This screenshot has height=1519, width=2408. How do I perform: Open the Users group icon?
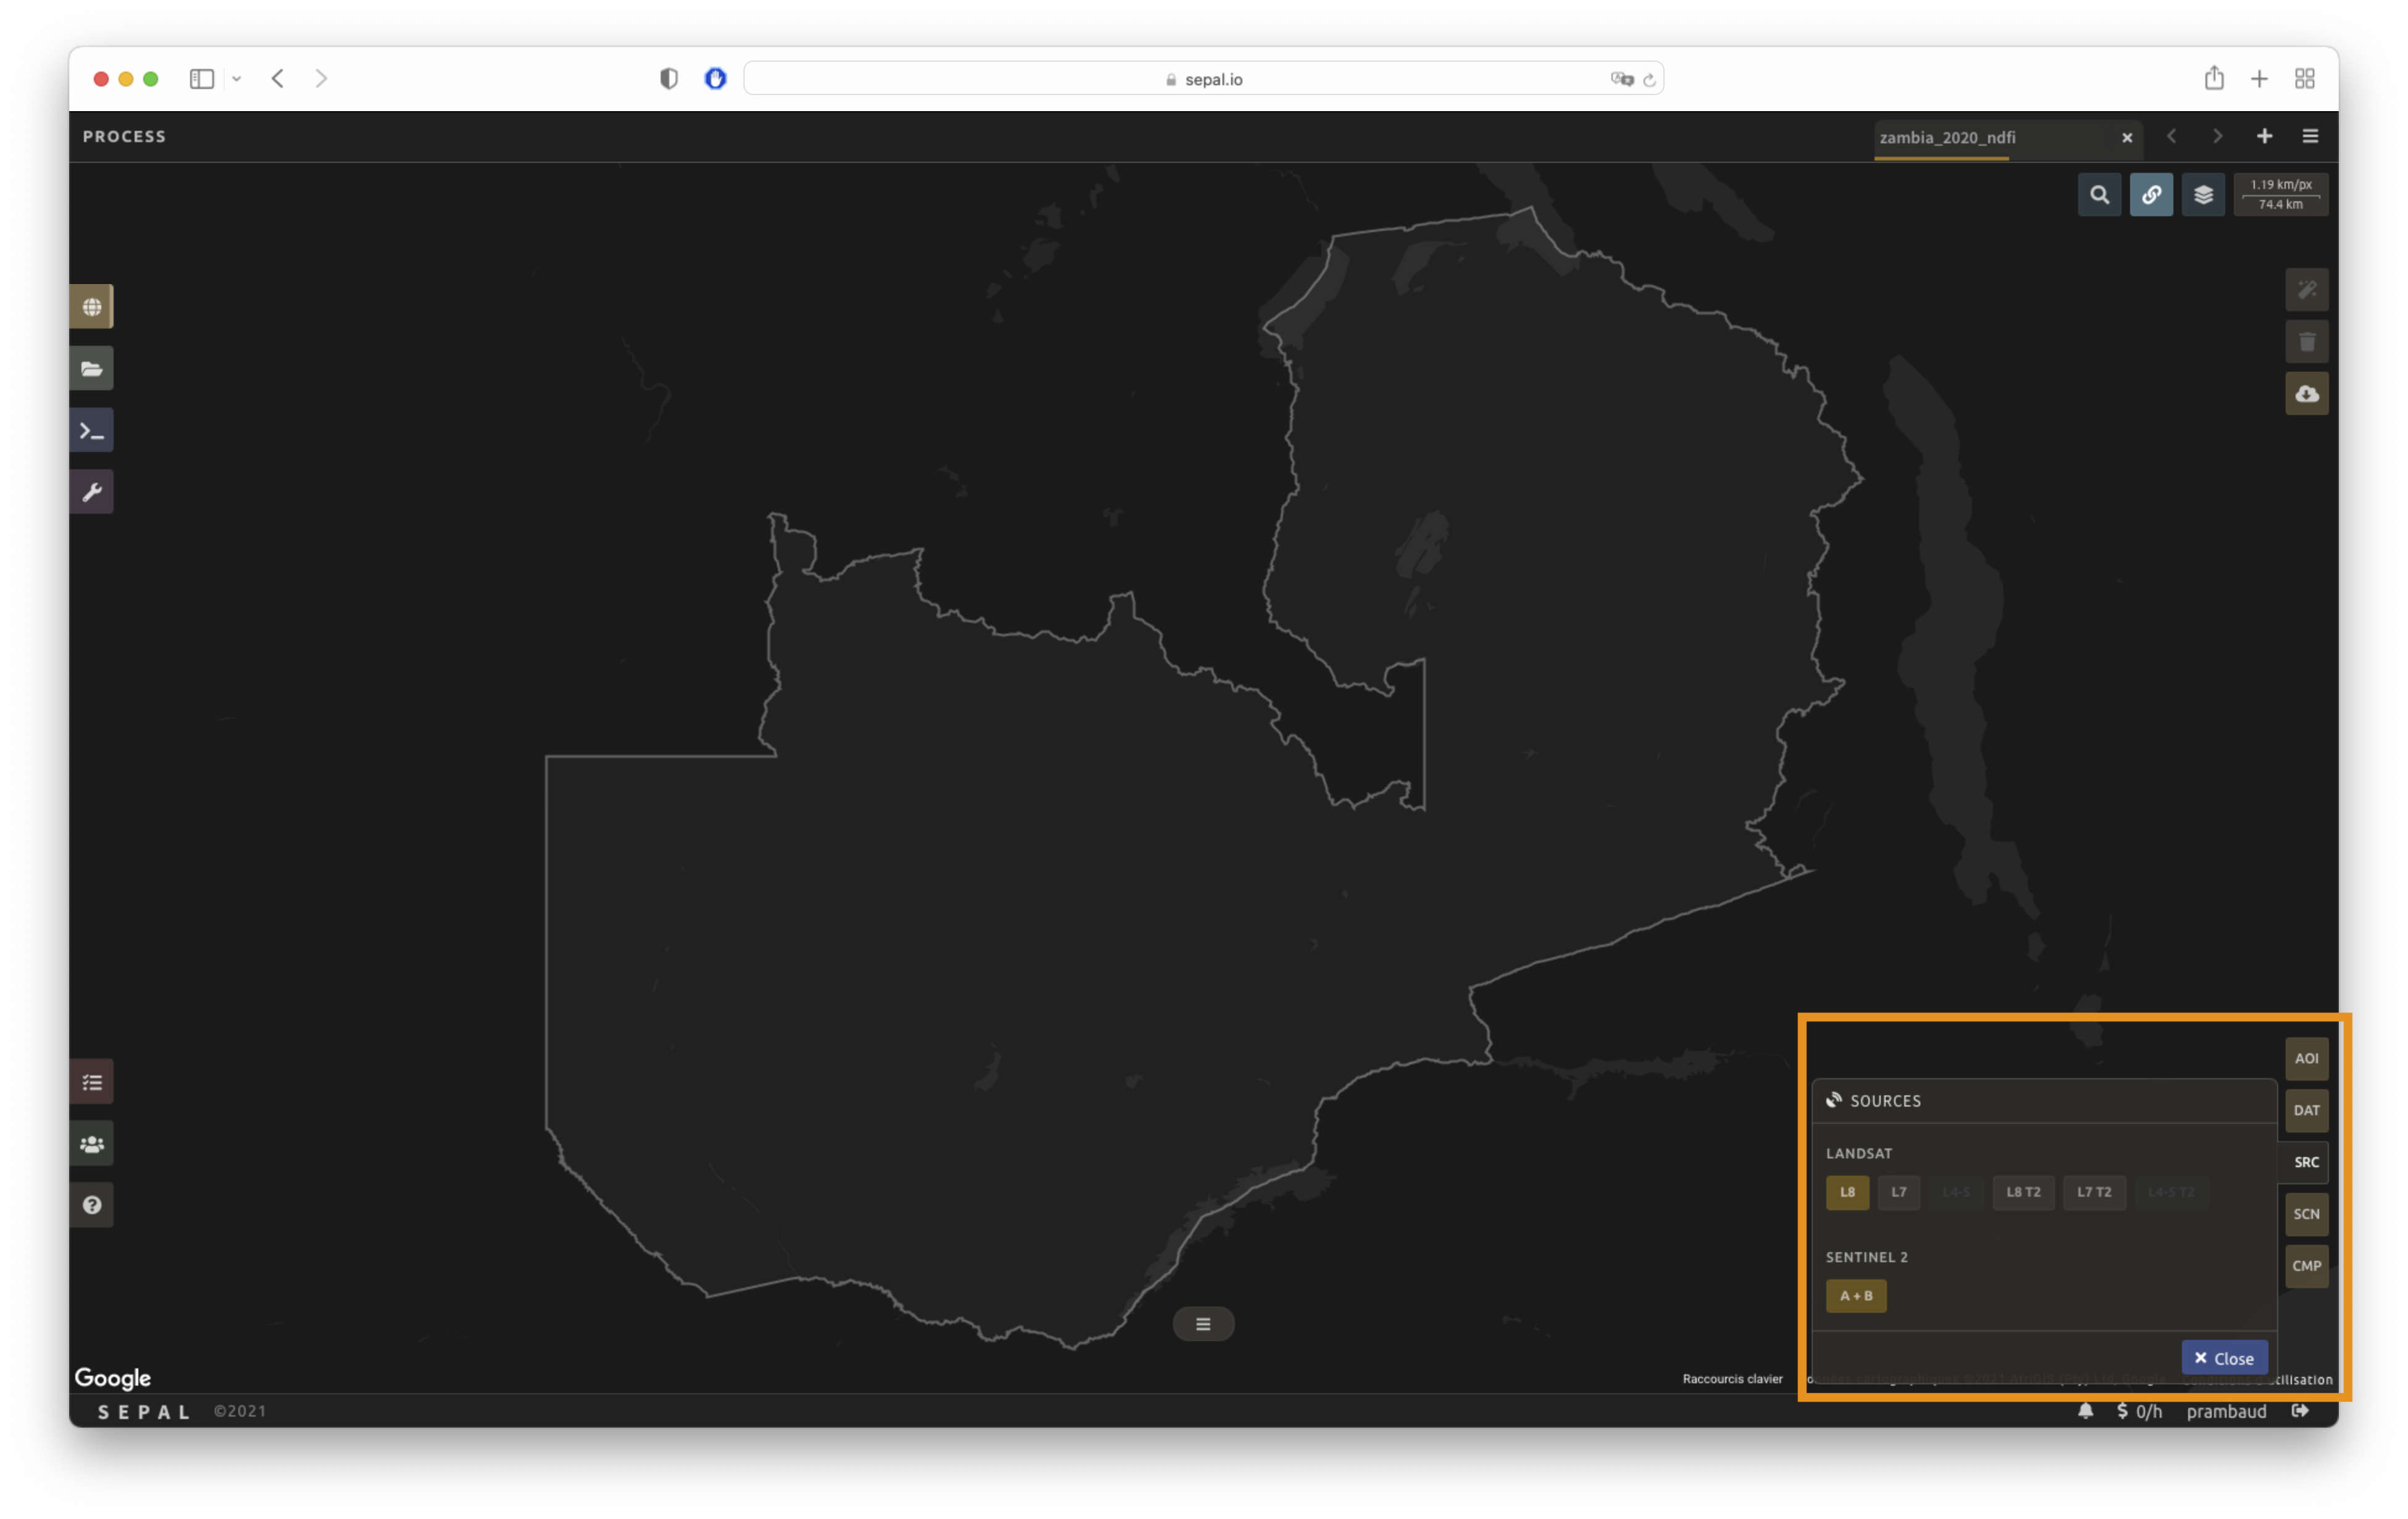tap(91, 1144)
